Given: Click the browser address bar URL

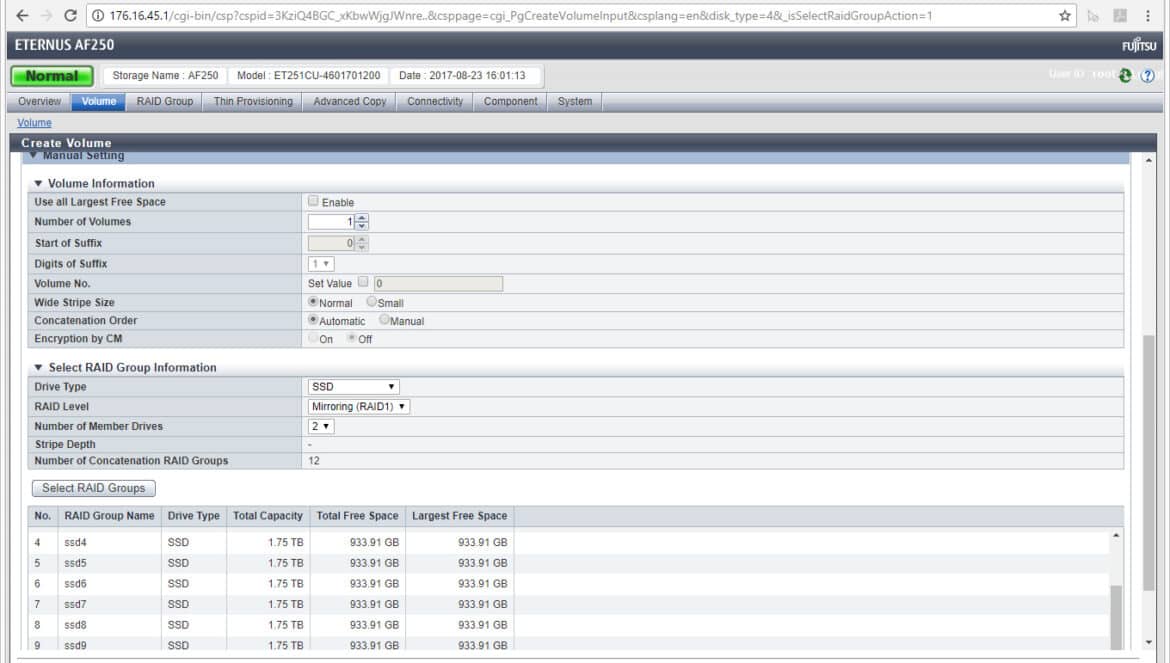Looking at the screenshot, I should [x=521, y=16].
